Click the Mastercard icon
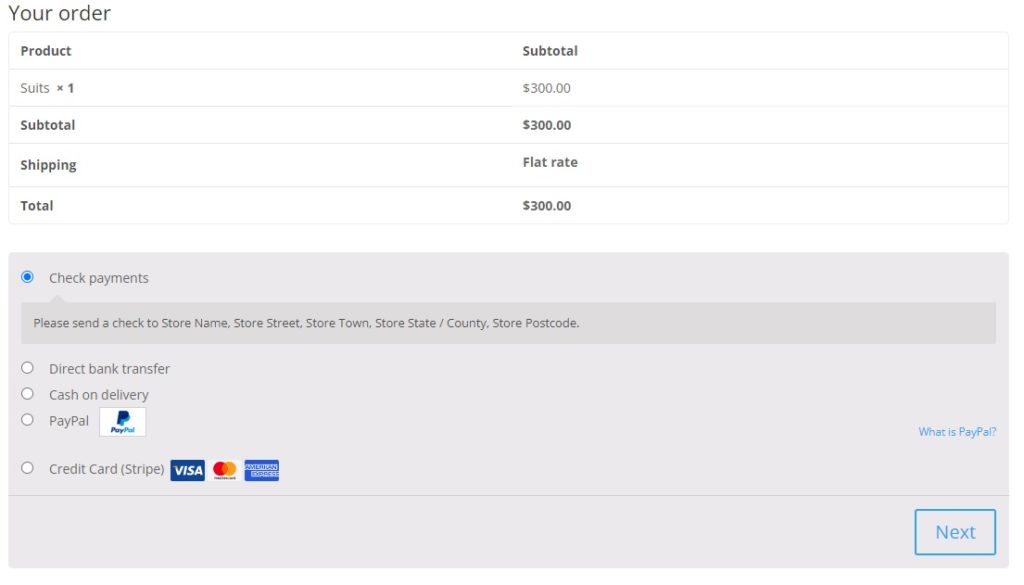The width and height of the screenshot is (1024, 585). [225, 470]
